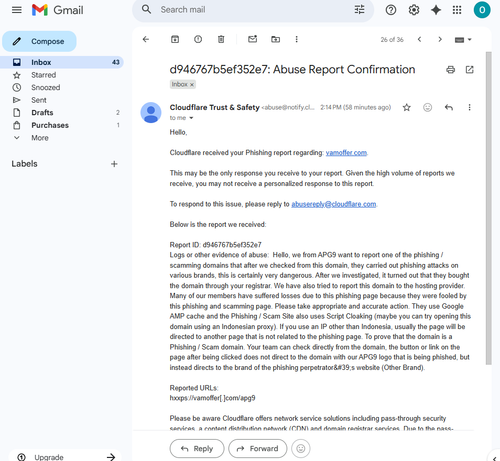Star the Cloudflare message

407,107
